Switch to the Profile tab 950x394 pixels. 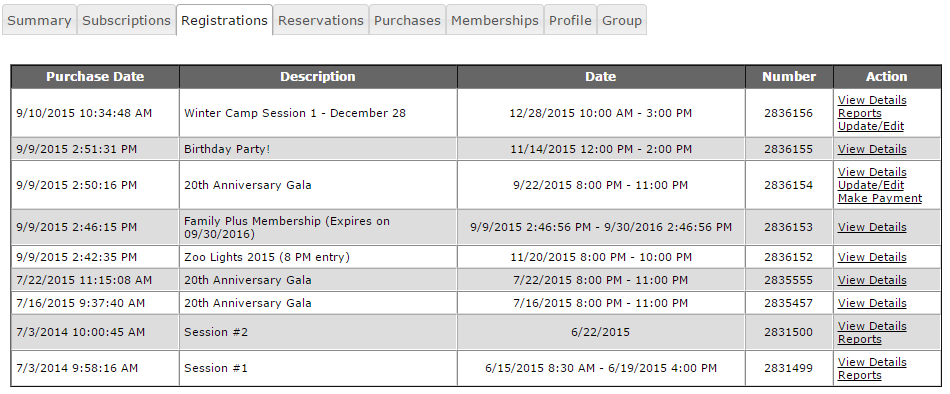tap(570, 20)
